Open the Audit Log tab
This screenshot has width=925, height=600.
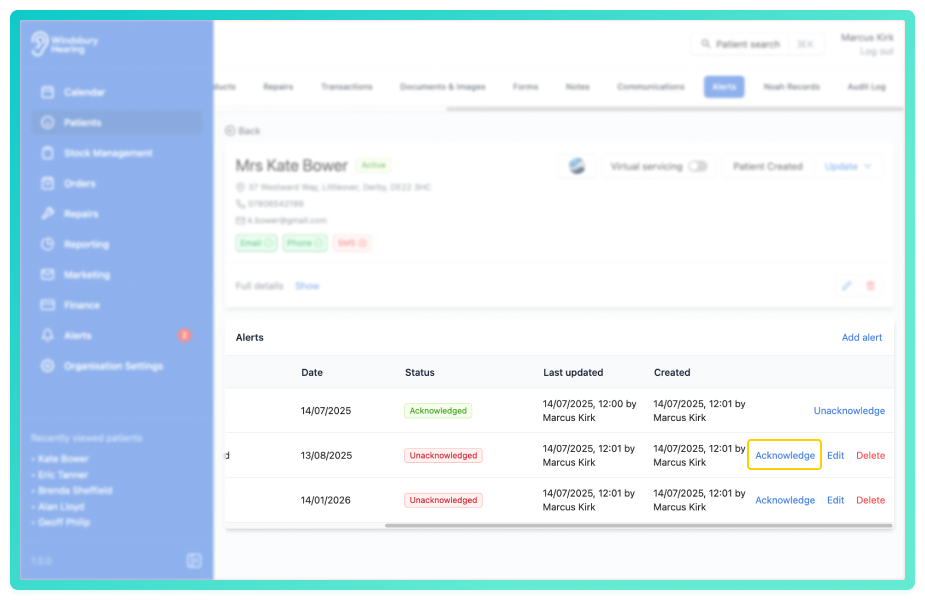click(x=867, y=87)
